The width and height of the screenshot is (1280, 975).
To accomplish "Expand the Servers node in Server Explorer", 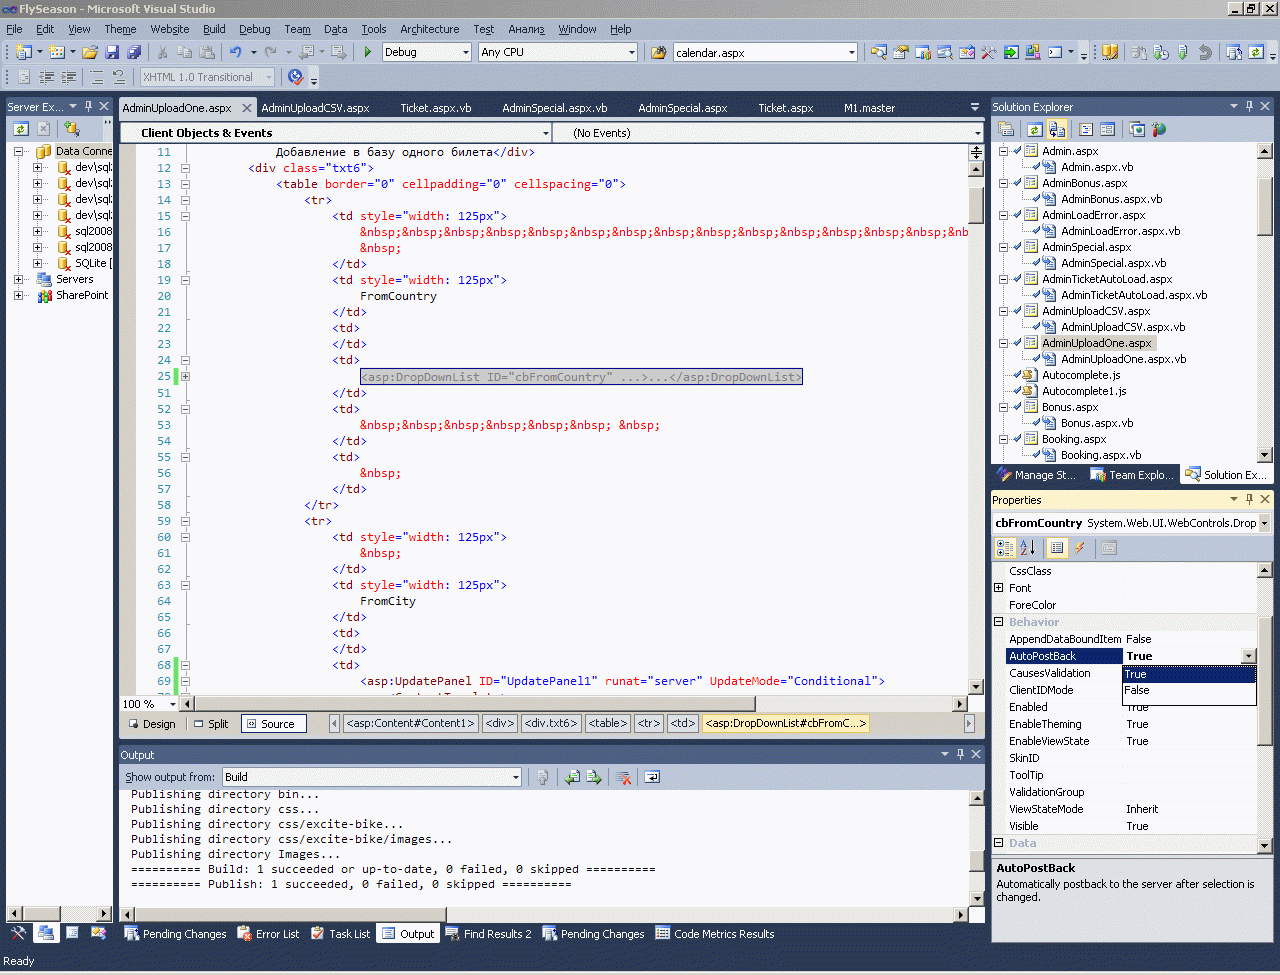I will (19, 280).
